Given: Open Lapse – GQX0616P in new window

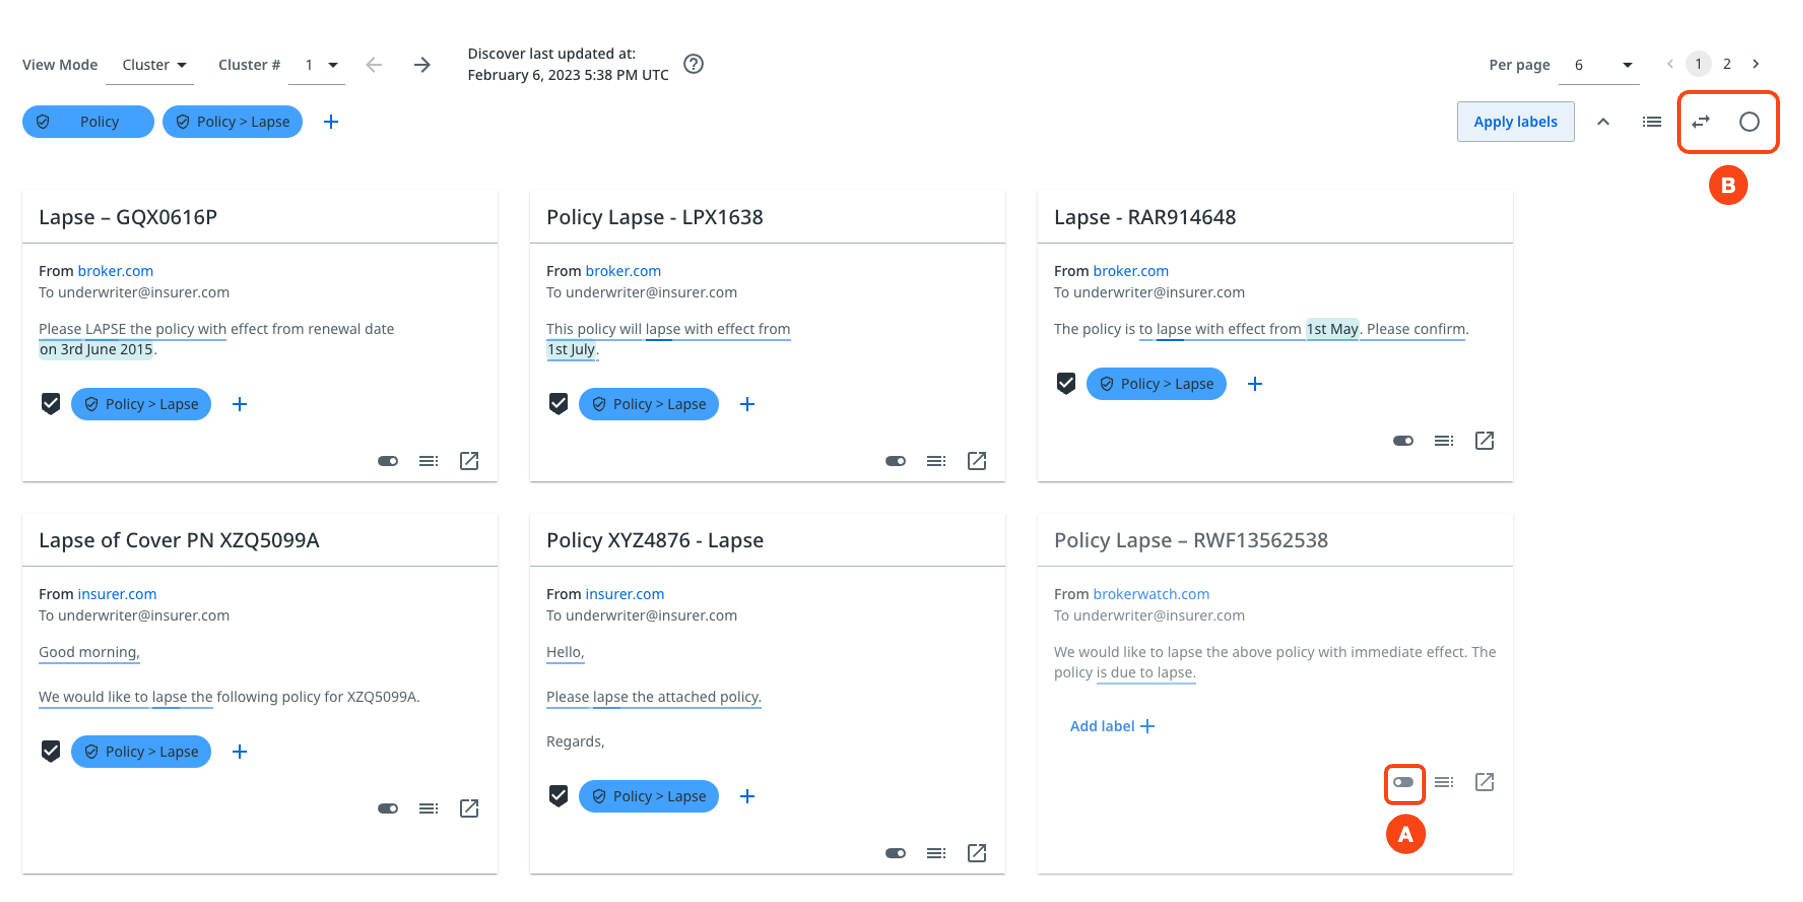Looking at the screenshot, I should click(469, 461).
